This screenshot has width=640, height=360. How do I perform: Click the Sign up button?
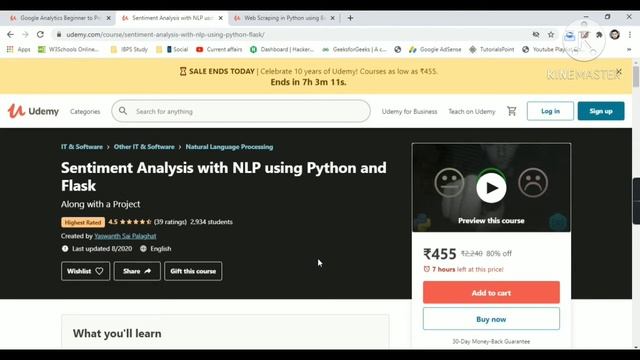click(601, 111)
